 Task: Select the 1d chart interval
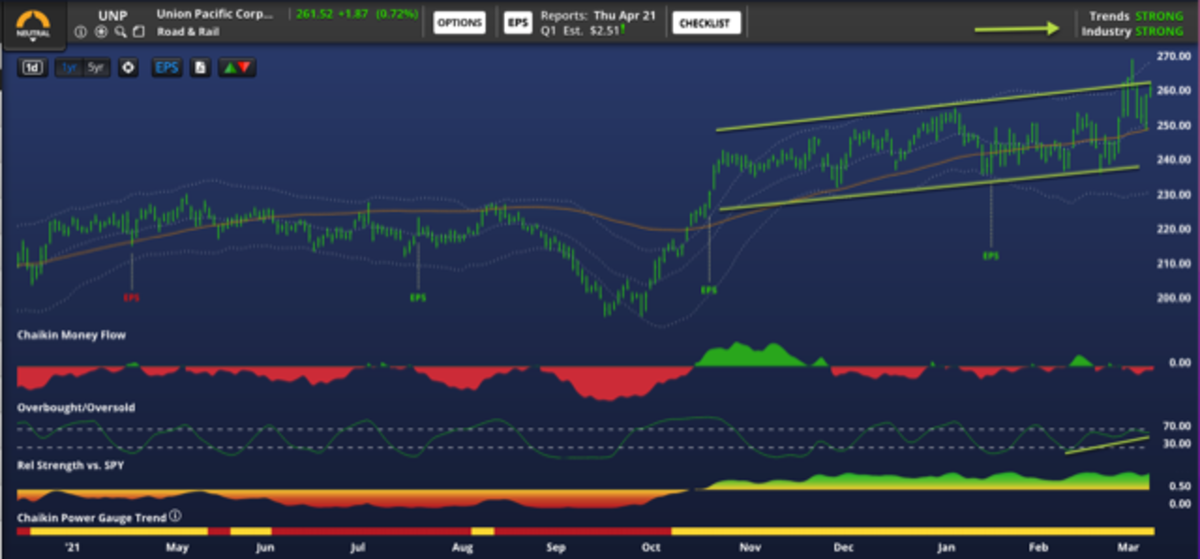pyautogui.click(x=33, y=68)
